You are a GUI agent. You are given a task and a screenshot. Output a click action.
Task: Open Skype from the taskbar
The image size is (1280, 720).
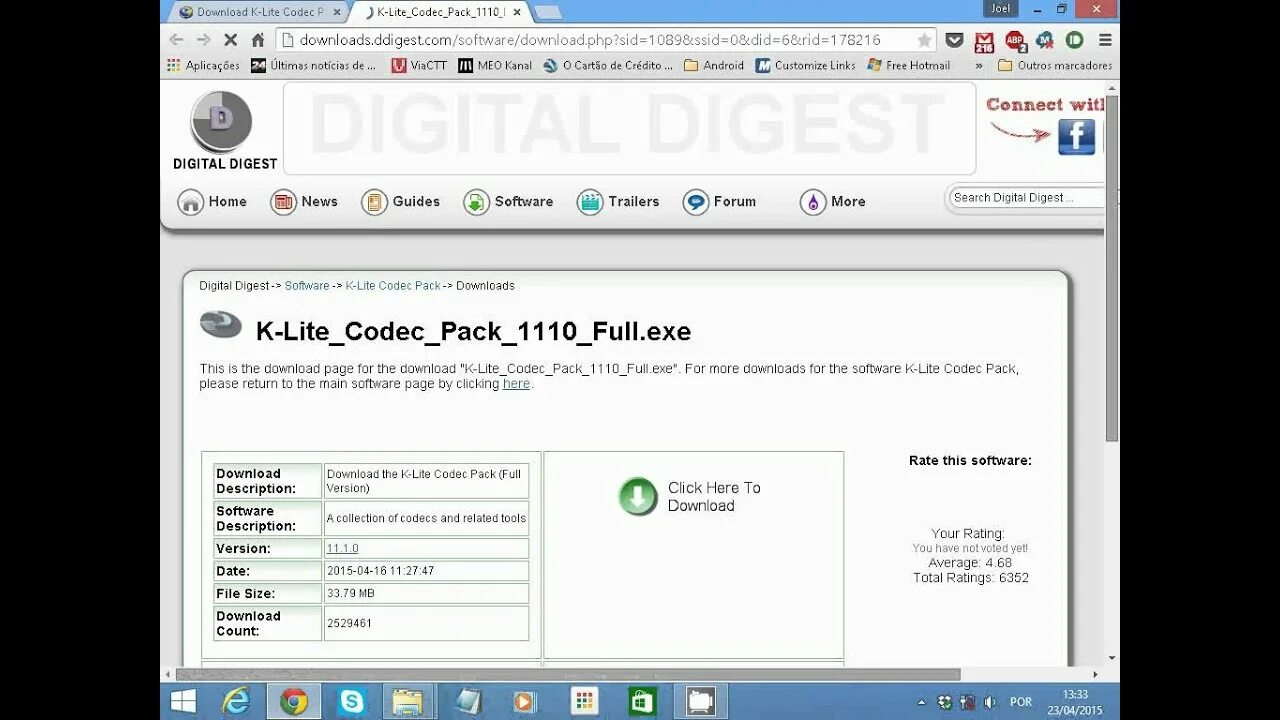[x=352, y=702]
